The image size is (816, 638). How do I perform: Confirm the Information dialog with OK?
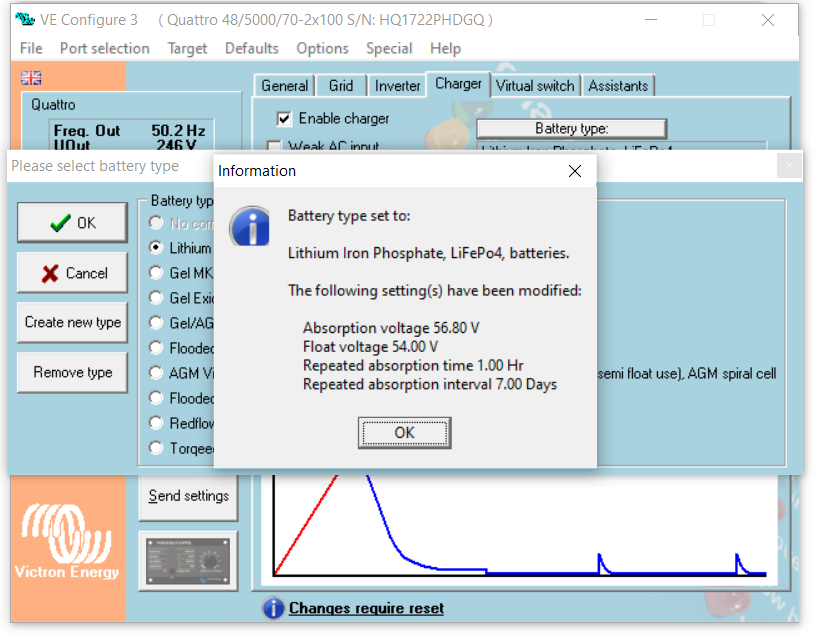click(404, 432)
